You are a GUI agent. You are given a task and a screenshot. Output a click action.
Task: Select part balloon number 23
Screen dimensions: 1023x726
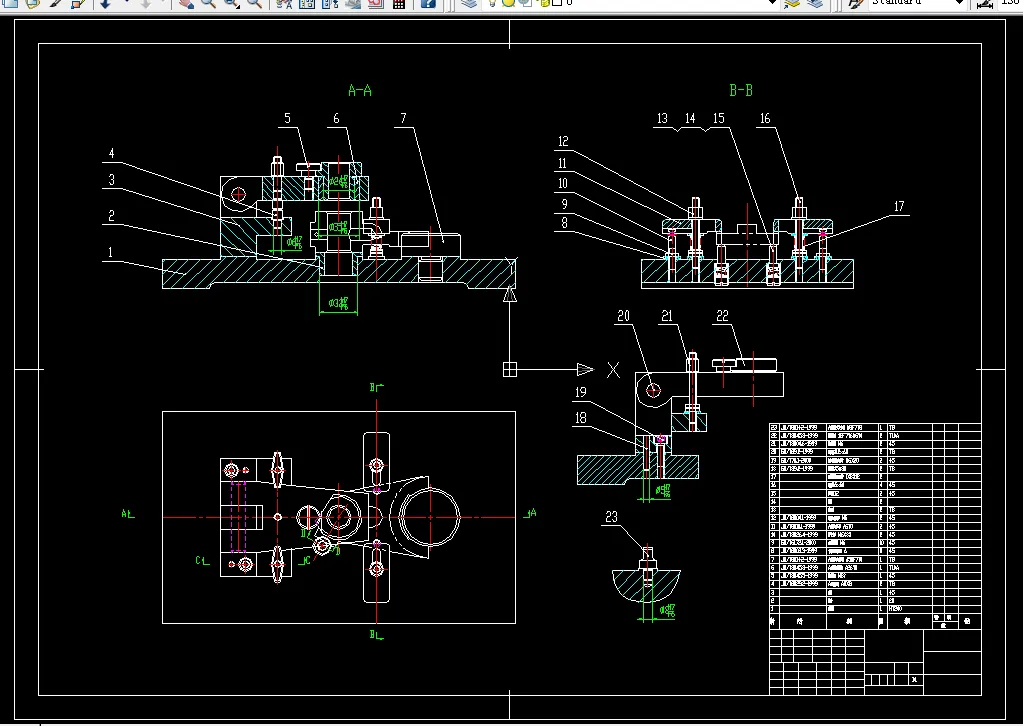pos(611,517)
